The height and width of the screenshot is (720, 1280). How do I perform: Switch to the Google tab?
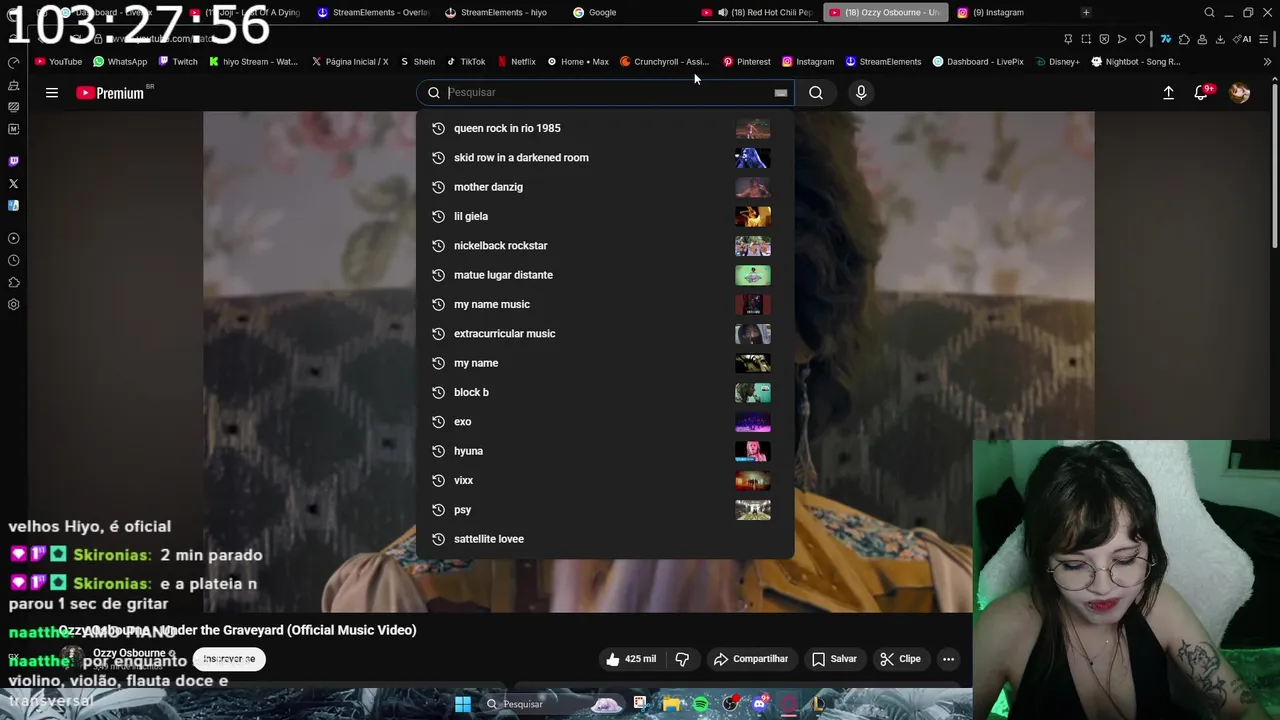pyautogui.click(x=595, y=12)
